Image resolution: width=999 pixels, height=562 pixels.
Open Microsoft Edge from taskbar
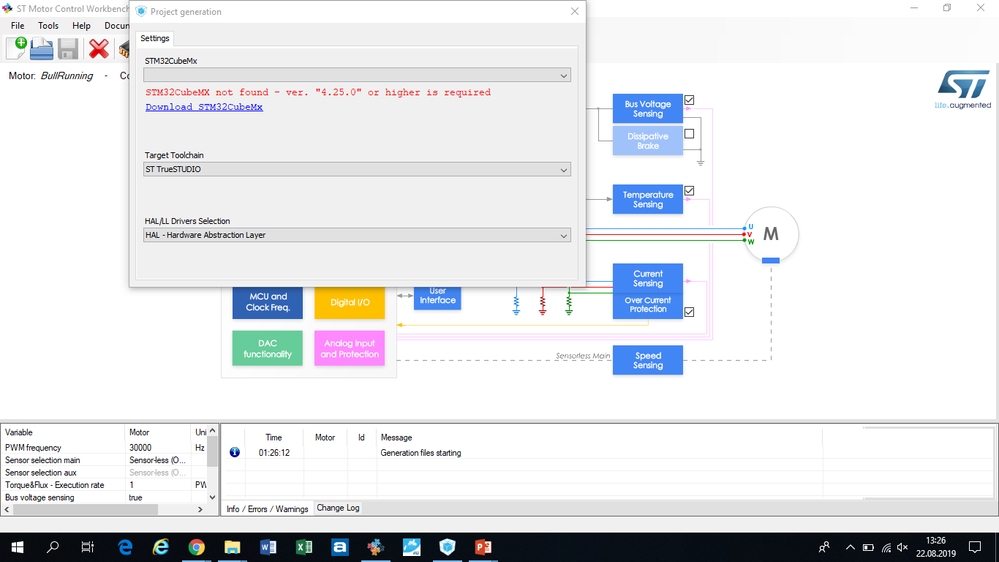125,547
